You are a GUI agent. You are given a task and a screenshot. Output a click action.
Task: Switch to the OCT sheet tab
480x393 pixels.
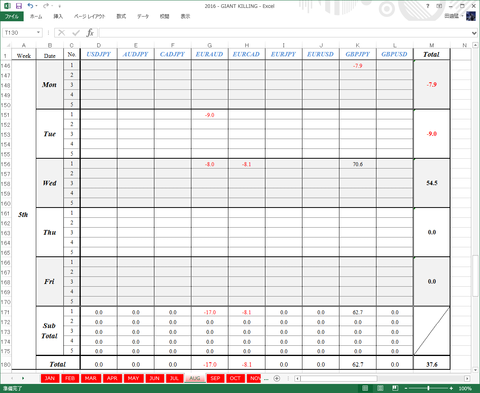[235, 378]
